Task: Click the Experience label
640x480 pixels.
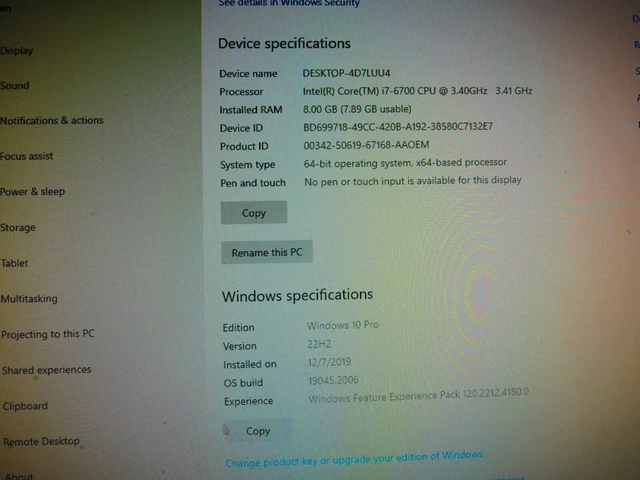Action: point(249,401)
